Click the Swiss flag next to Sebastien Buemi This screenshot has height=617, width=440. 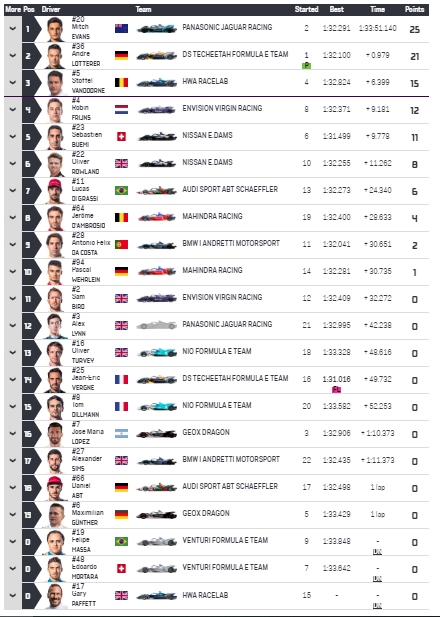(x=121, y=137)
